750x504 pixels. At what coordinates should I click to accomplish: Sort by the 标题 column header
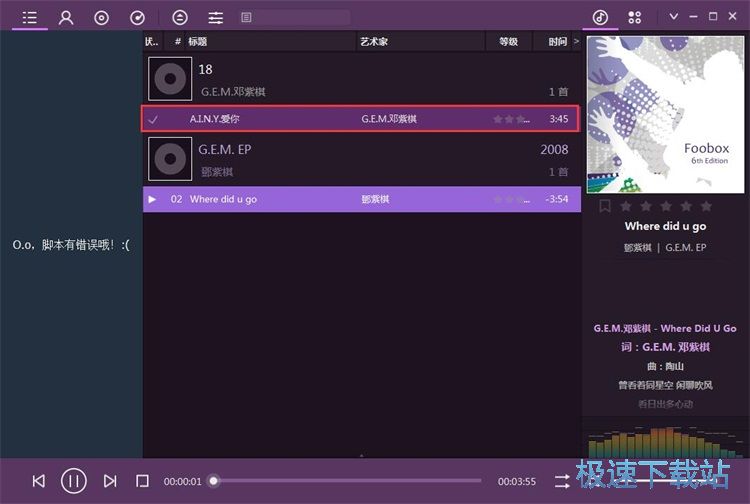pyautogui.click(x=271, y=42)
